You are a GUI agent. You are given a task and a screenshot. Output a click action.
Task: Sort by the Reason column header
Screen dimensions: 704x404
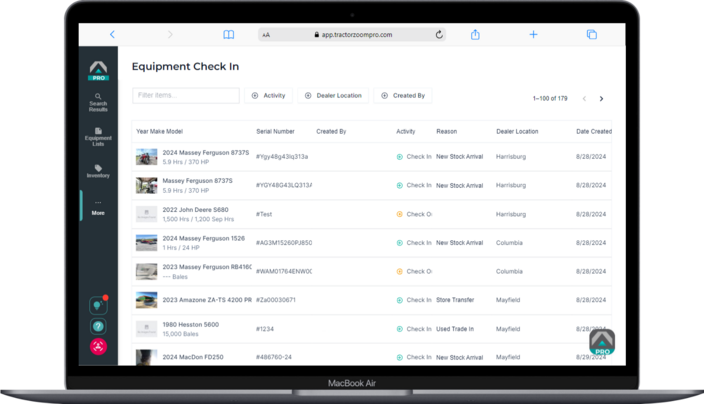click(x=446, y=132)
